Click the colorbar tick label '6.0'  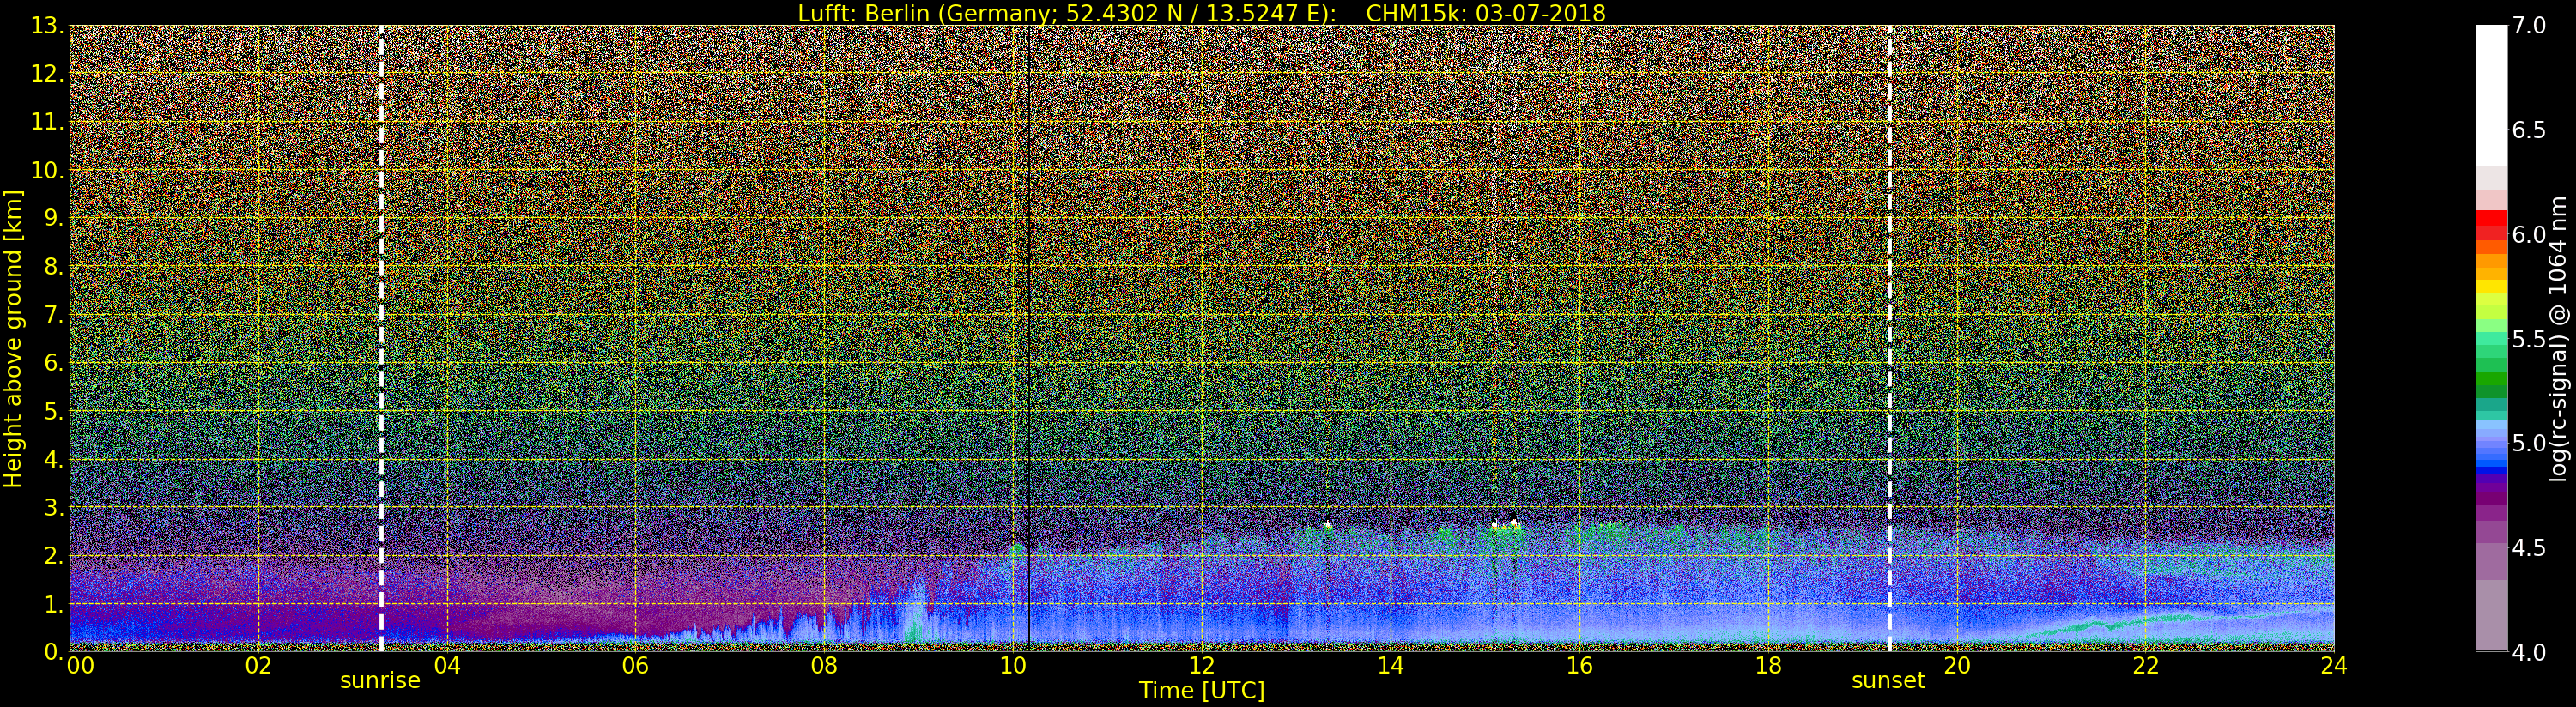2529,234
